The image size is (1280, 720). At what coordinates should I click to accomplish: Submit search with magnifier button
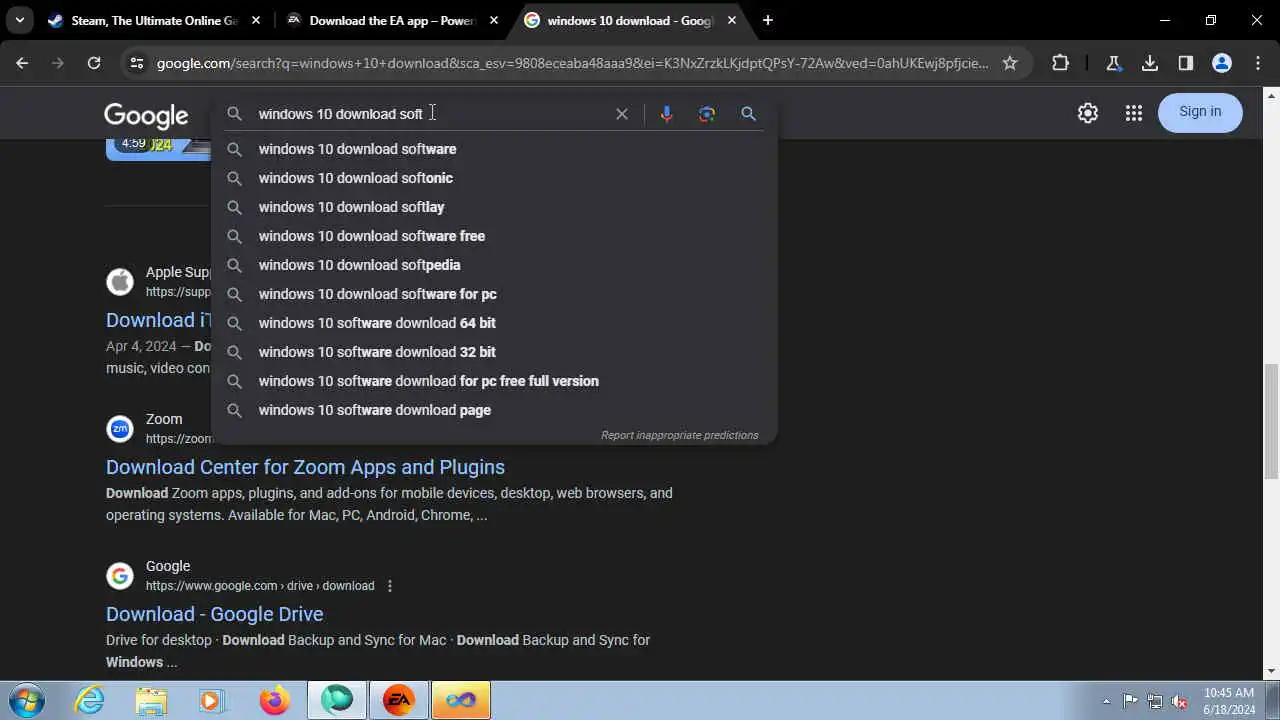(x=748, y=114)
